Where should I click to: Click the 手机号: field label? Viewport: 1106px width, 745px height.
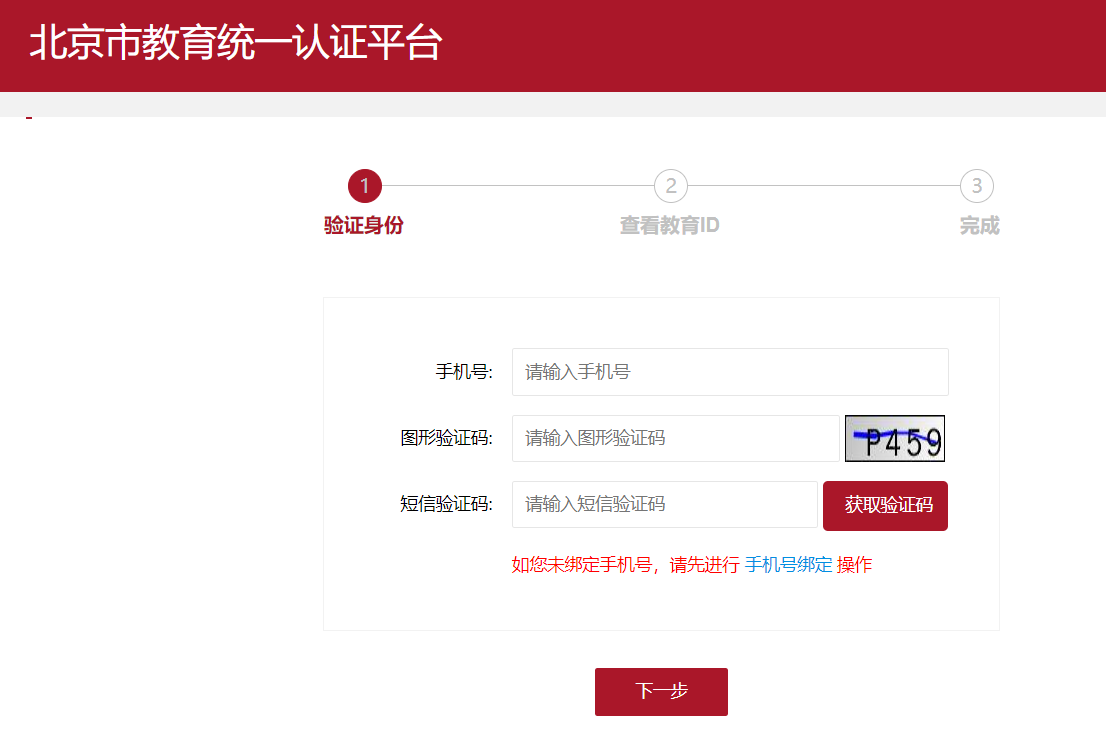[x=464, y=372]
